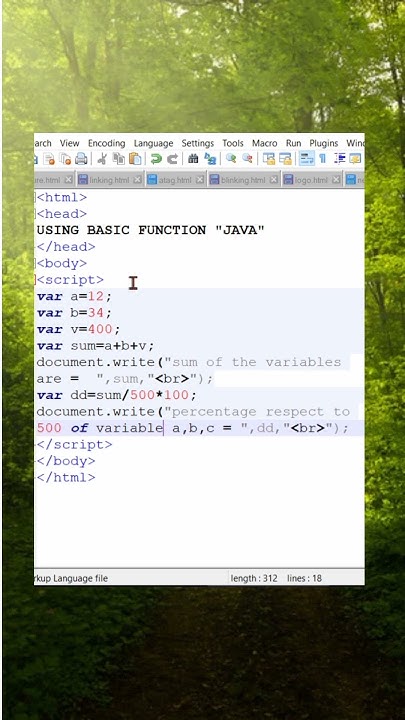Click the opening <head> tag line

point(62,214)
